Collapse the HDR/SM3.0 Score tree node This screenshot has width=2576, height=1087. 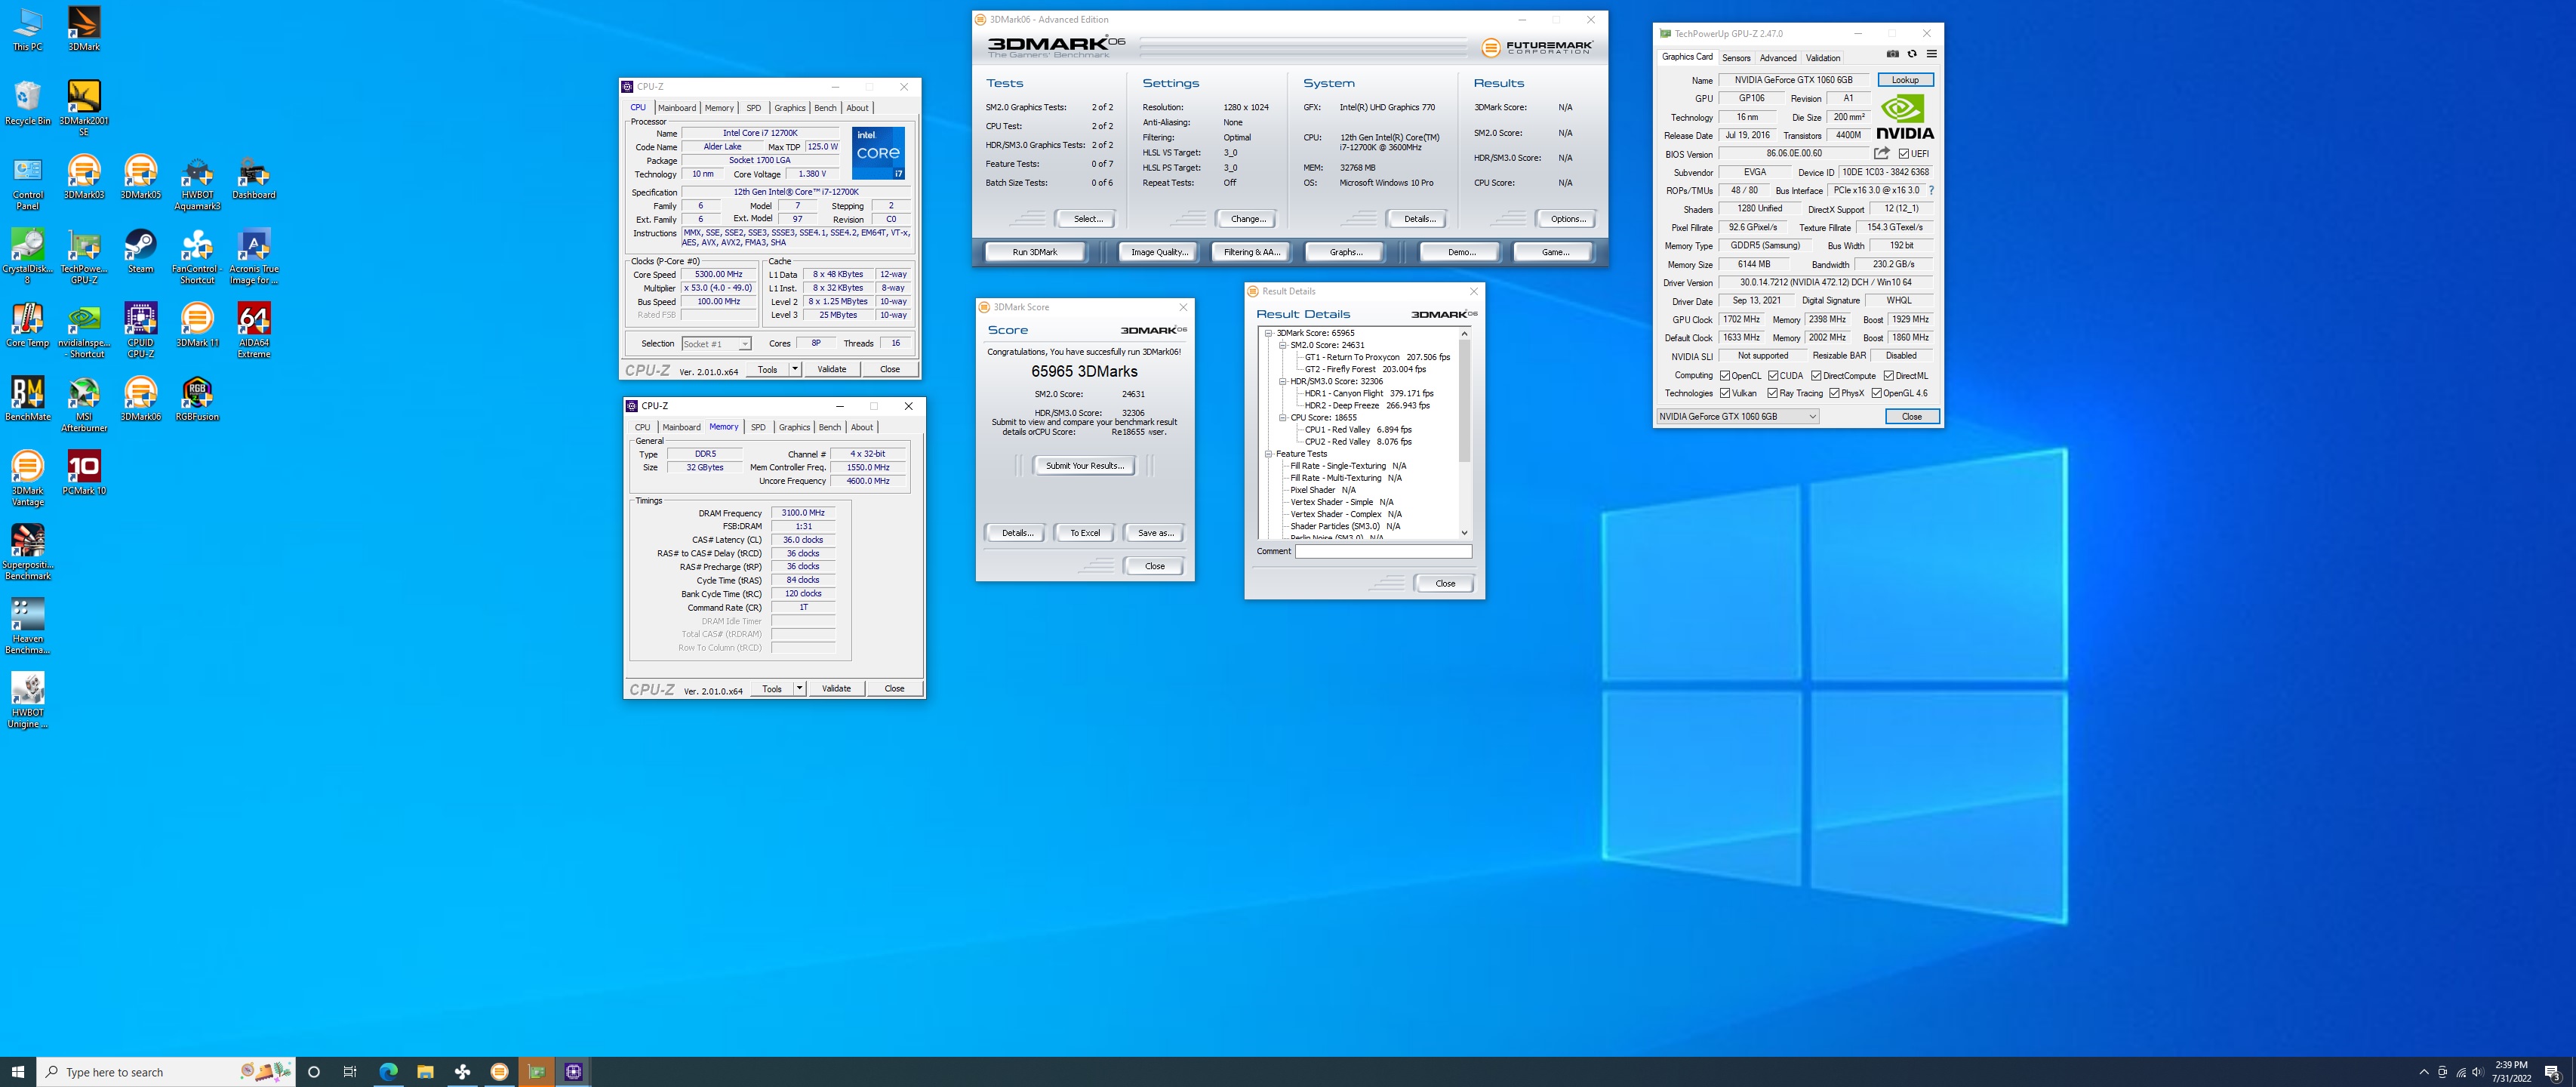click(1282, 381)
